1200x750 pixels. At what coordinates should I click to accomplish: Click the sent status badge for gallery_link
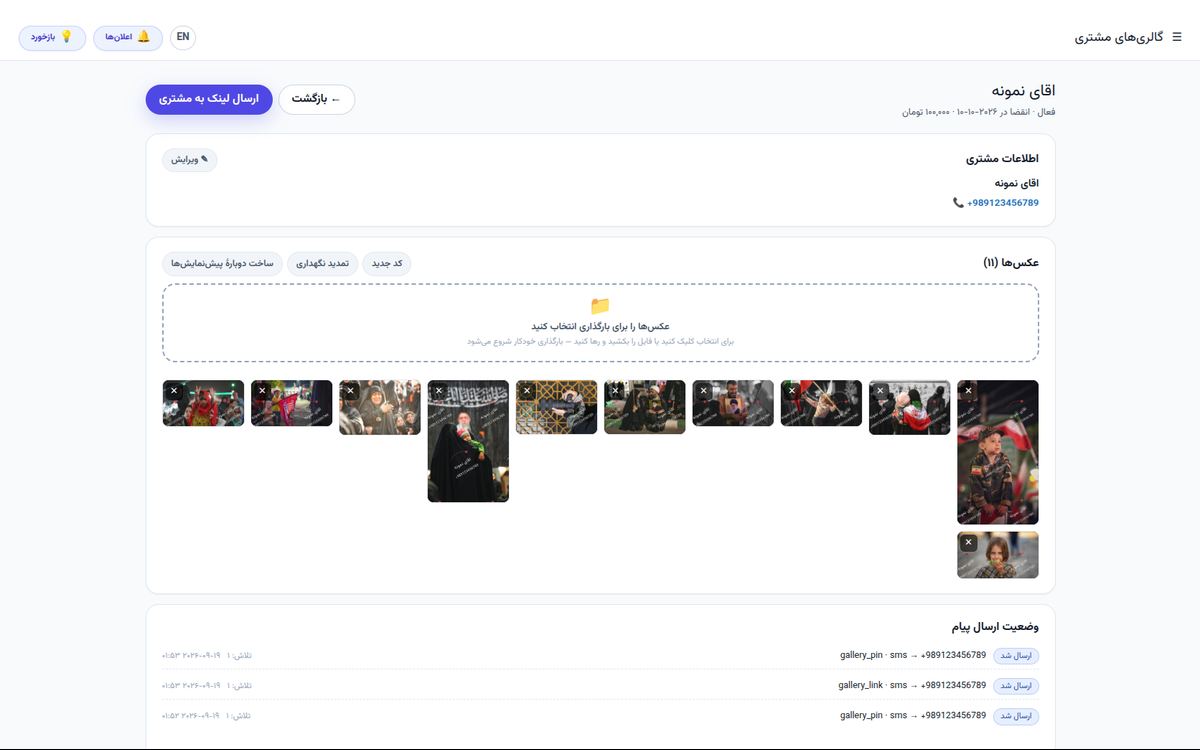point(1016,686)
